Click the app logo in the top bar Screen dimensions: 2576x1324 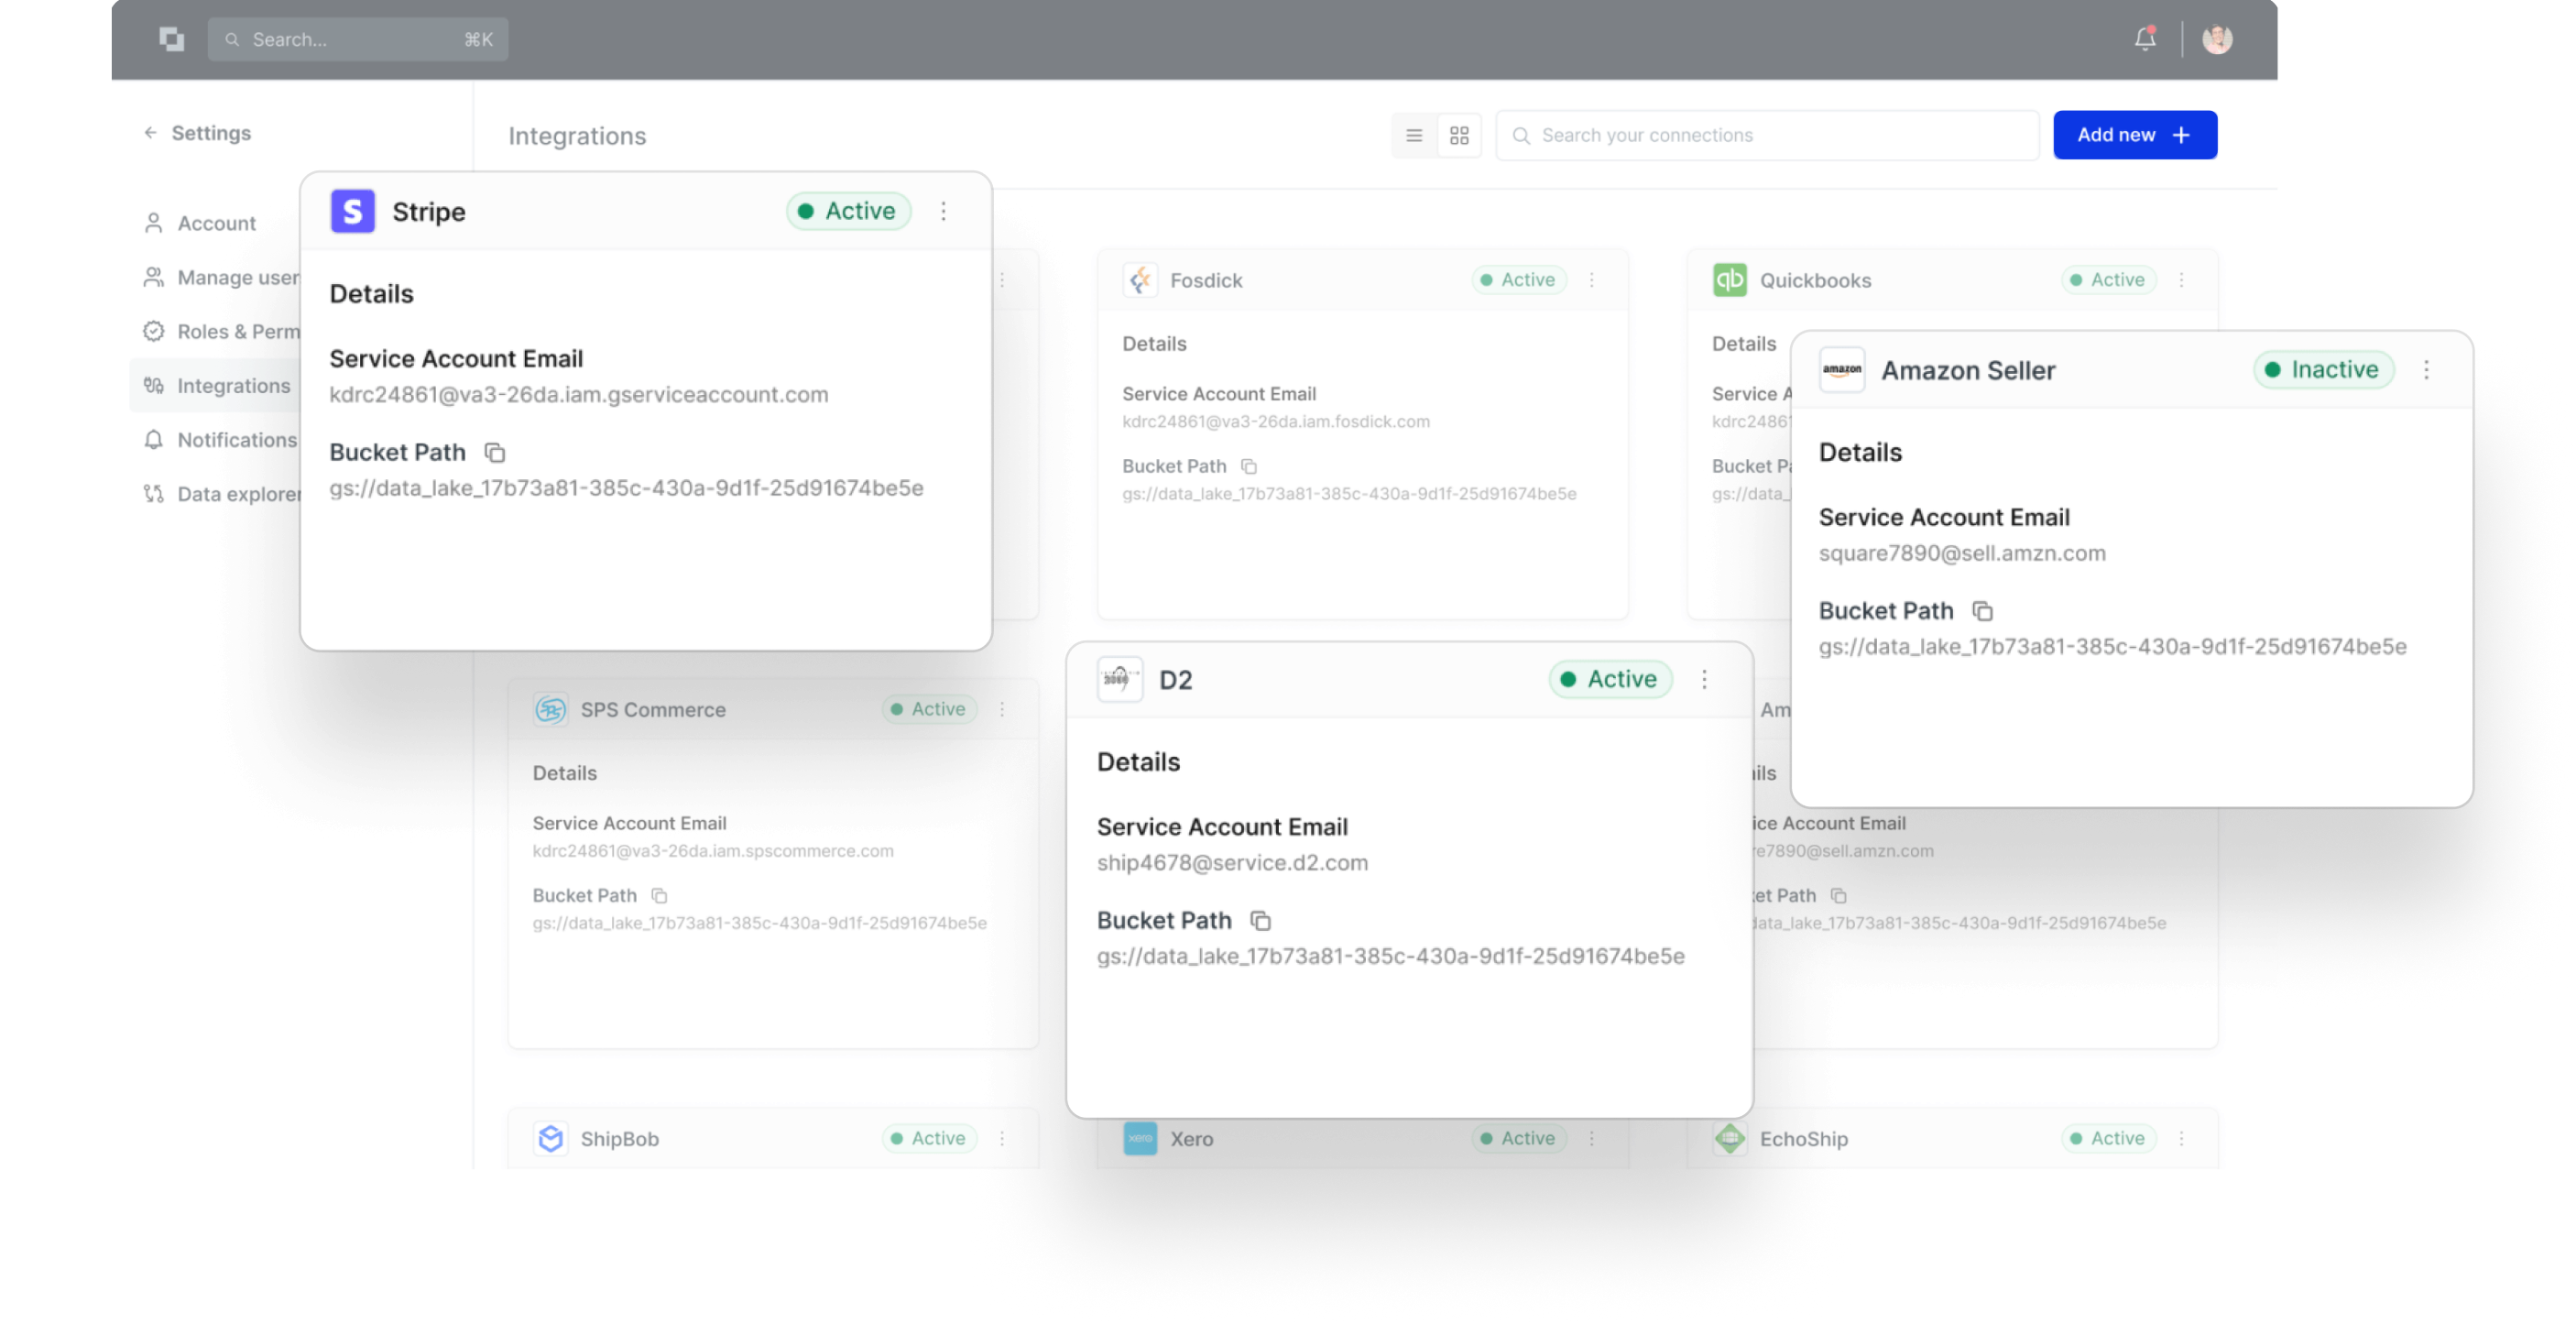click(x=171, y=39)
